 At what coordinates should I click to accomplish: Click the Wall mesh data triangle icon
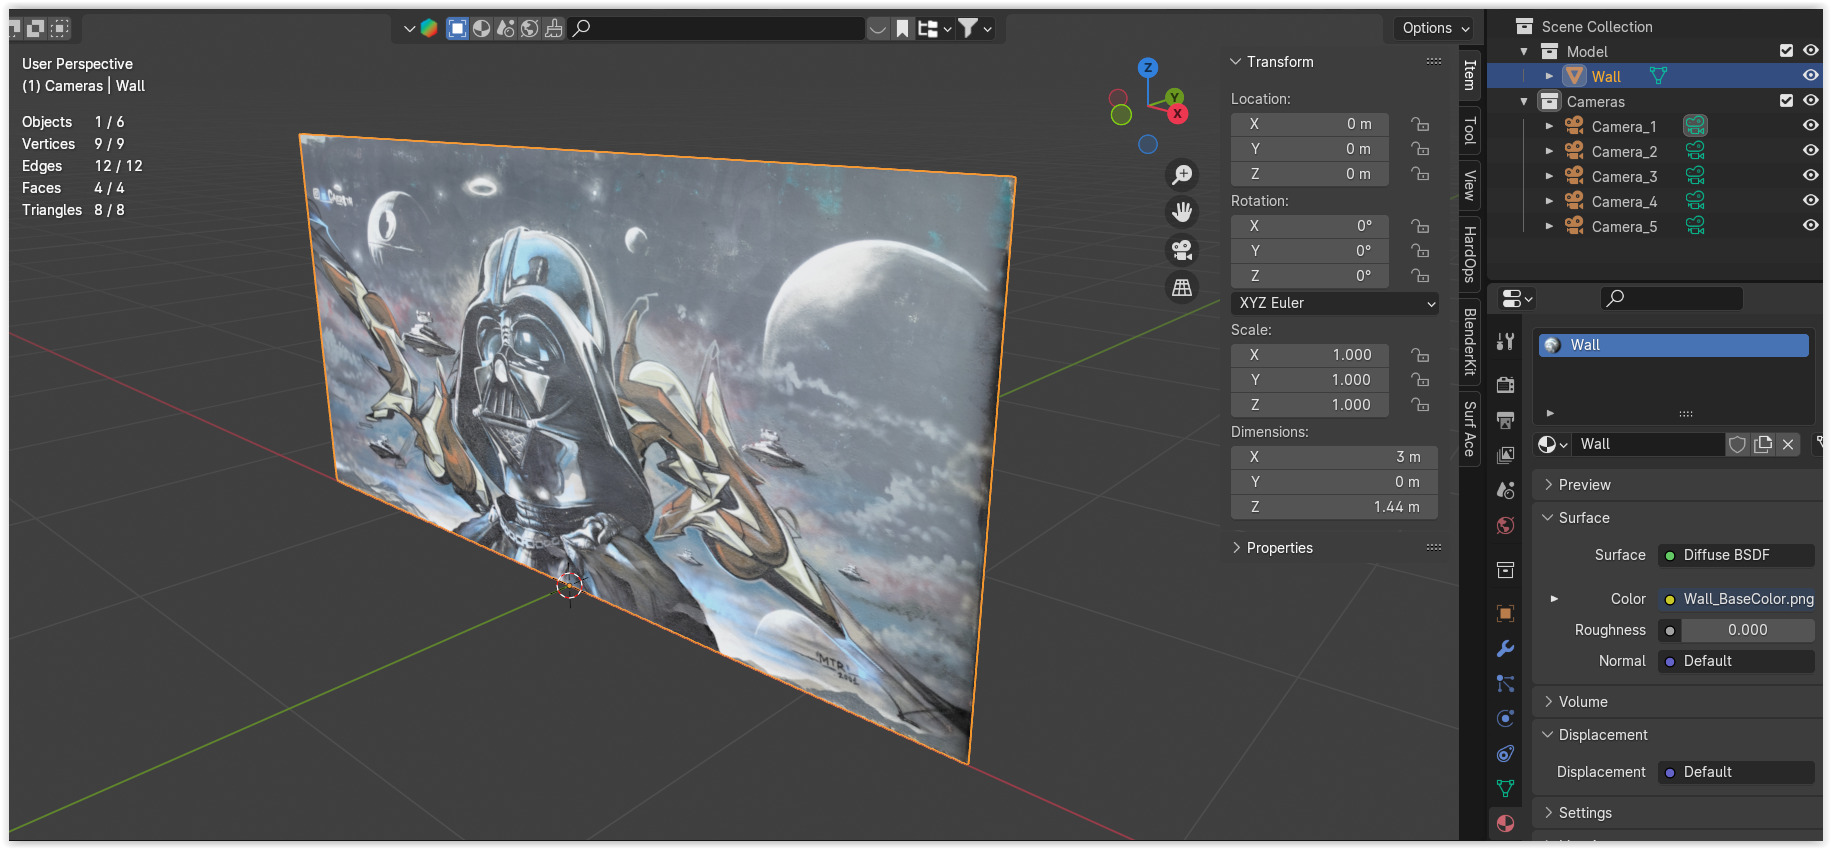(x=1658, y=76)
